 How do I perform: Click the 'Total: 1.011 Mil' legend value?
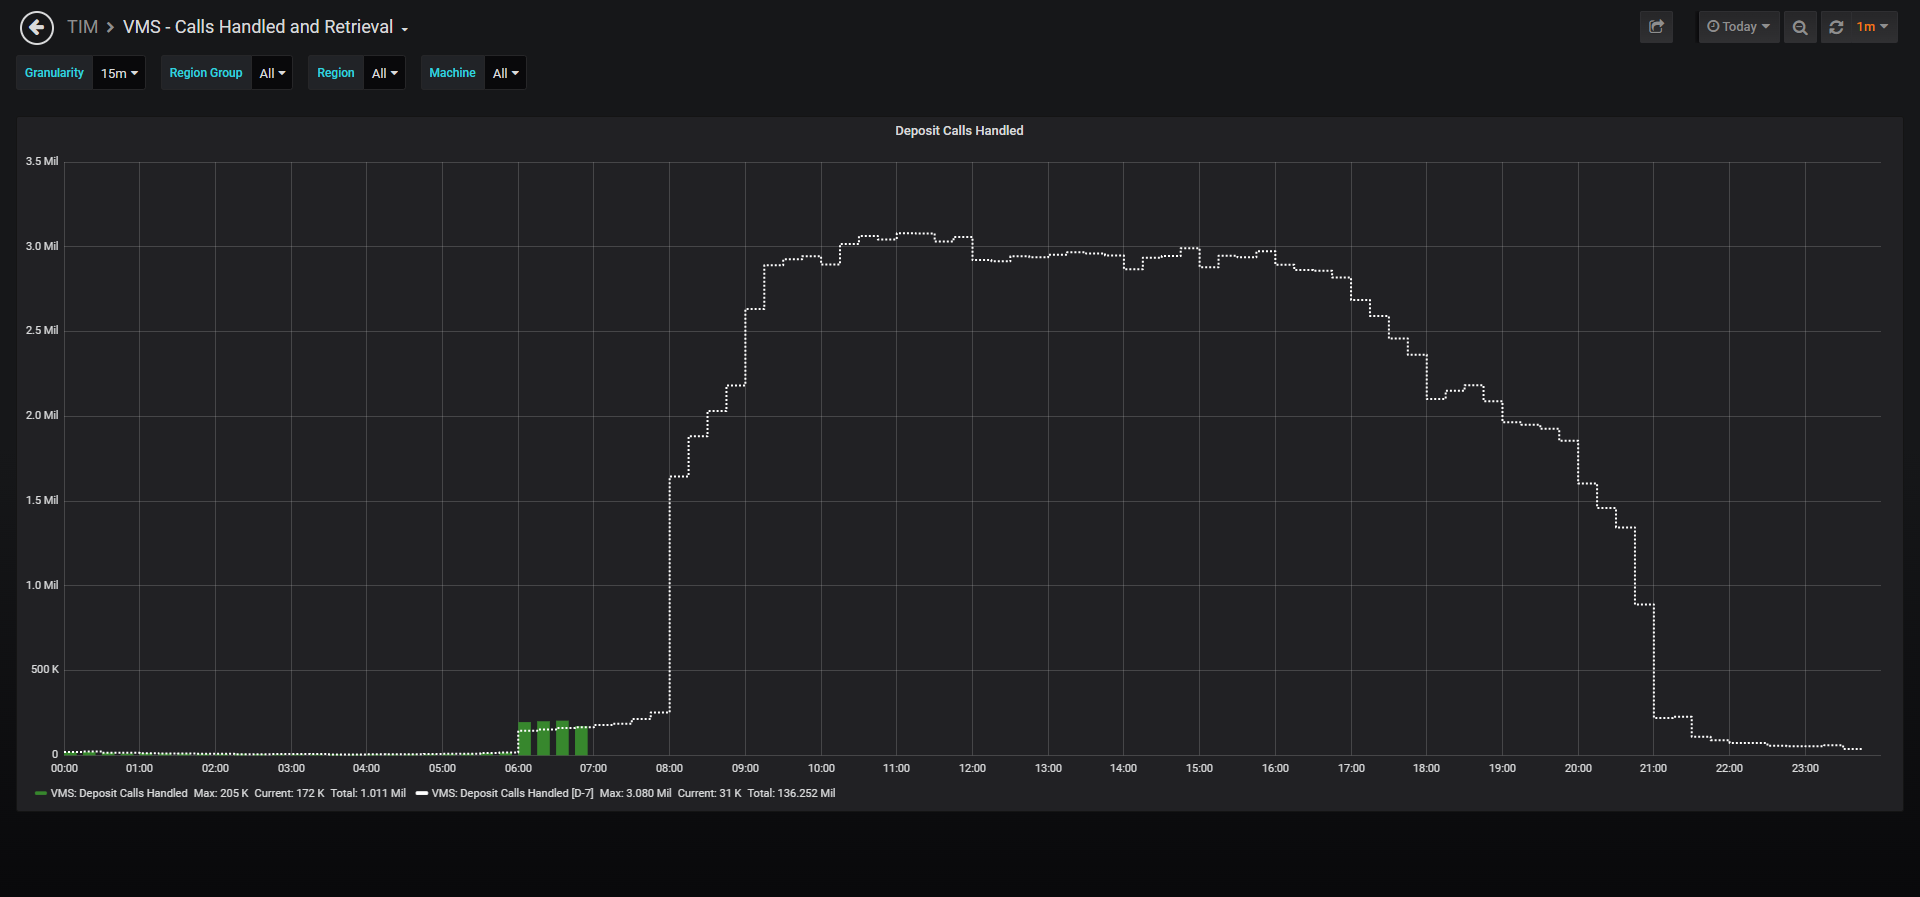[368, 793]
